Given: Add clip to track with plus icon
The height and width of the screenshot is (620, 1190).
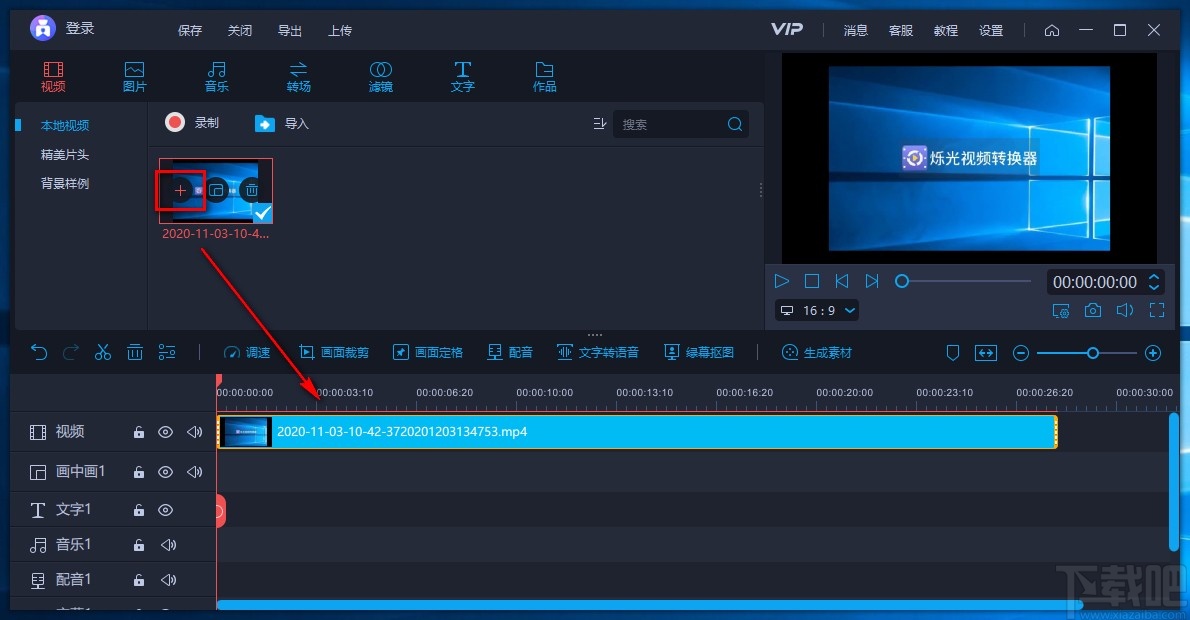Looking at the screenshot, I should coord(180,190).
